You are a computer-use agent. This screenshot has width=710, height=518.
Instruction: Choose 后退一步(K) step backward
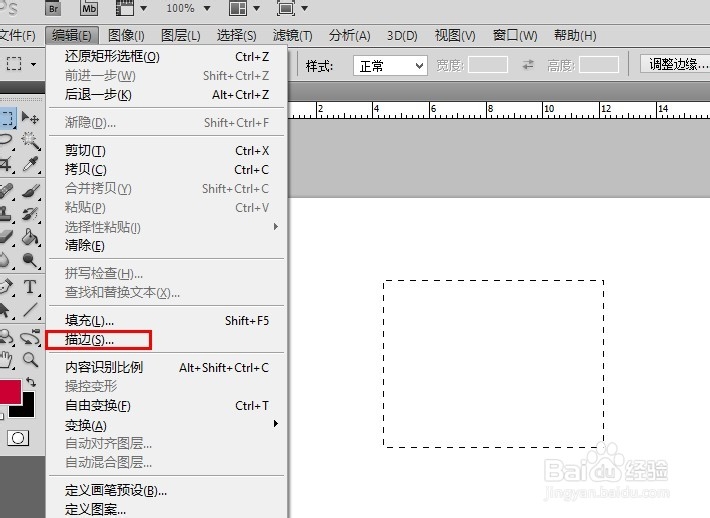(167, 95)
